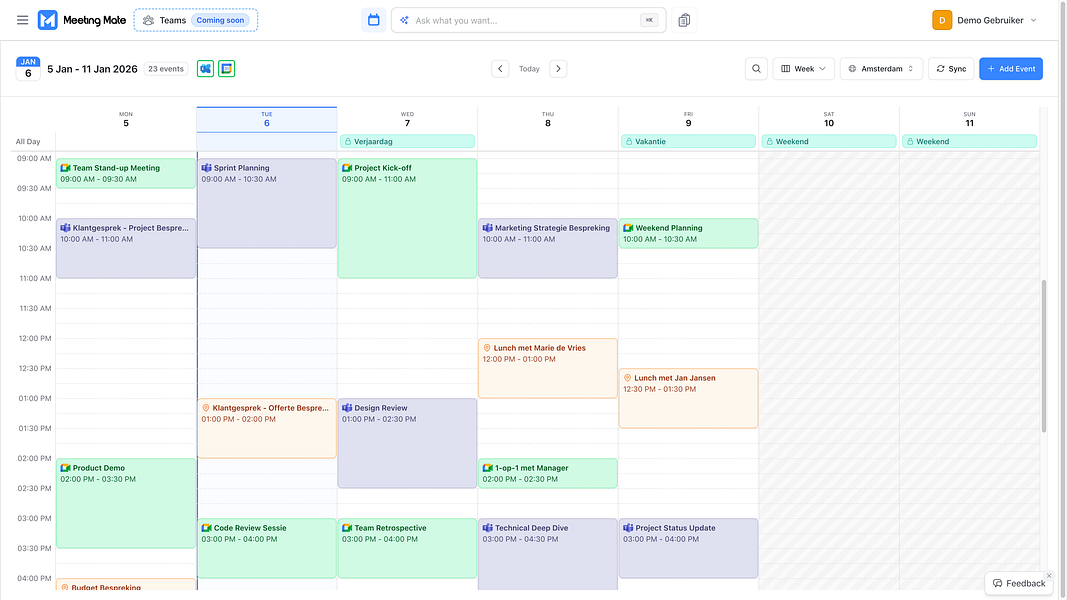Open the Verjaardag all-day event
Image resolution: width=1067 pixels, height=600 pixels.
pos(407,141)
